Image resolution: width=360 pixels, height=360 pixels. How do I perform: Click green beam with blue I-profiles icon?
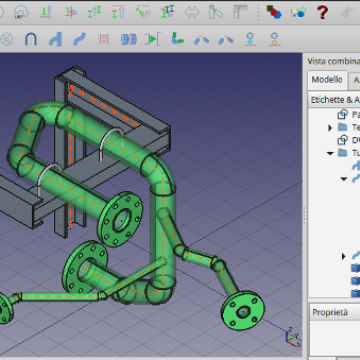[167, 12]
